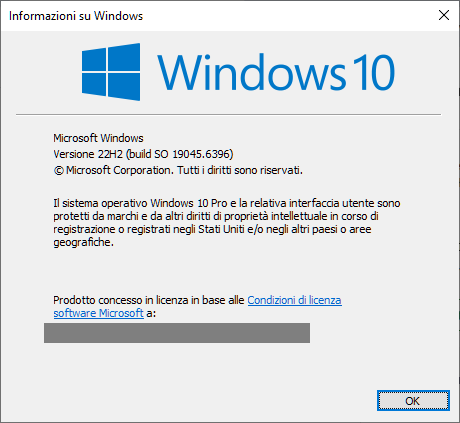Click the 'Prodotto concesso in licenza in base alle' text

coord(149,300)
